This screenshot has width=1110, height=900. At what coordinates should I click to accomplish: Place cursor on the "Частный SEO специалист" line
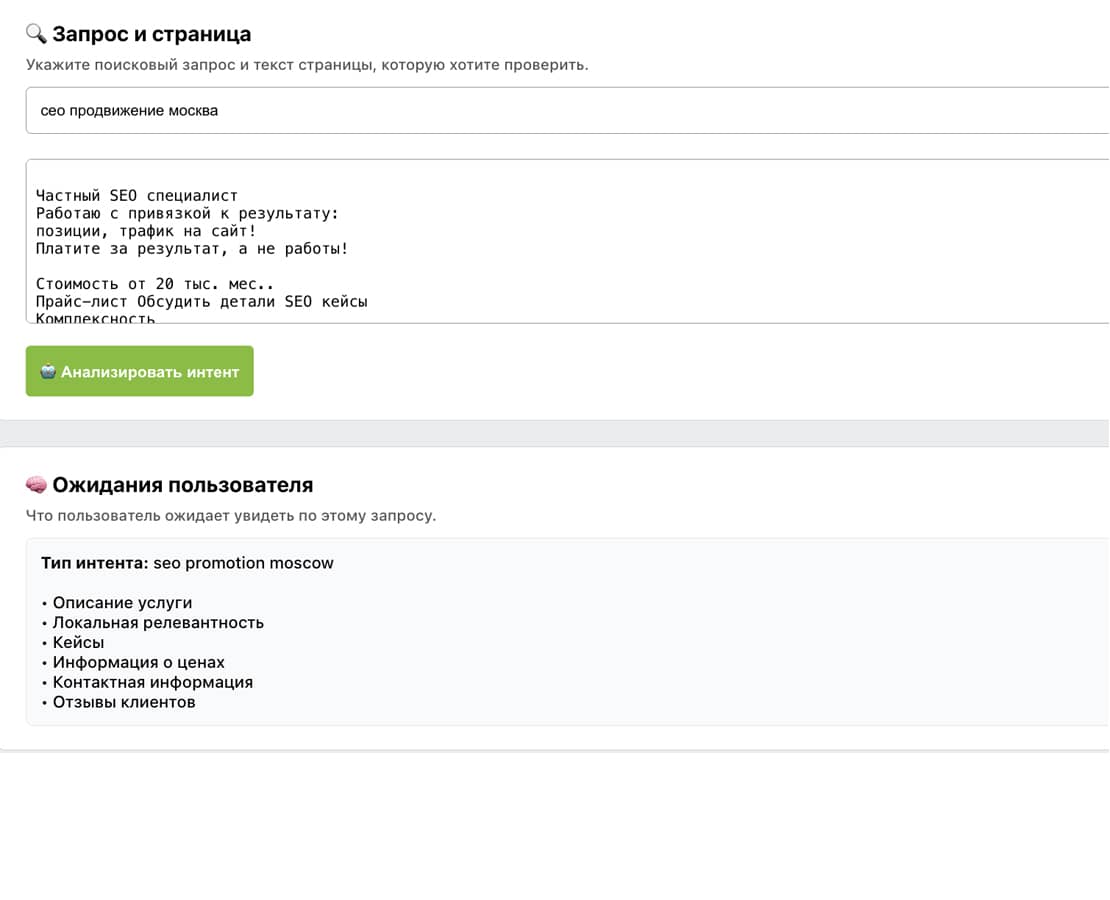point(137,196)
